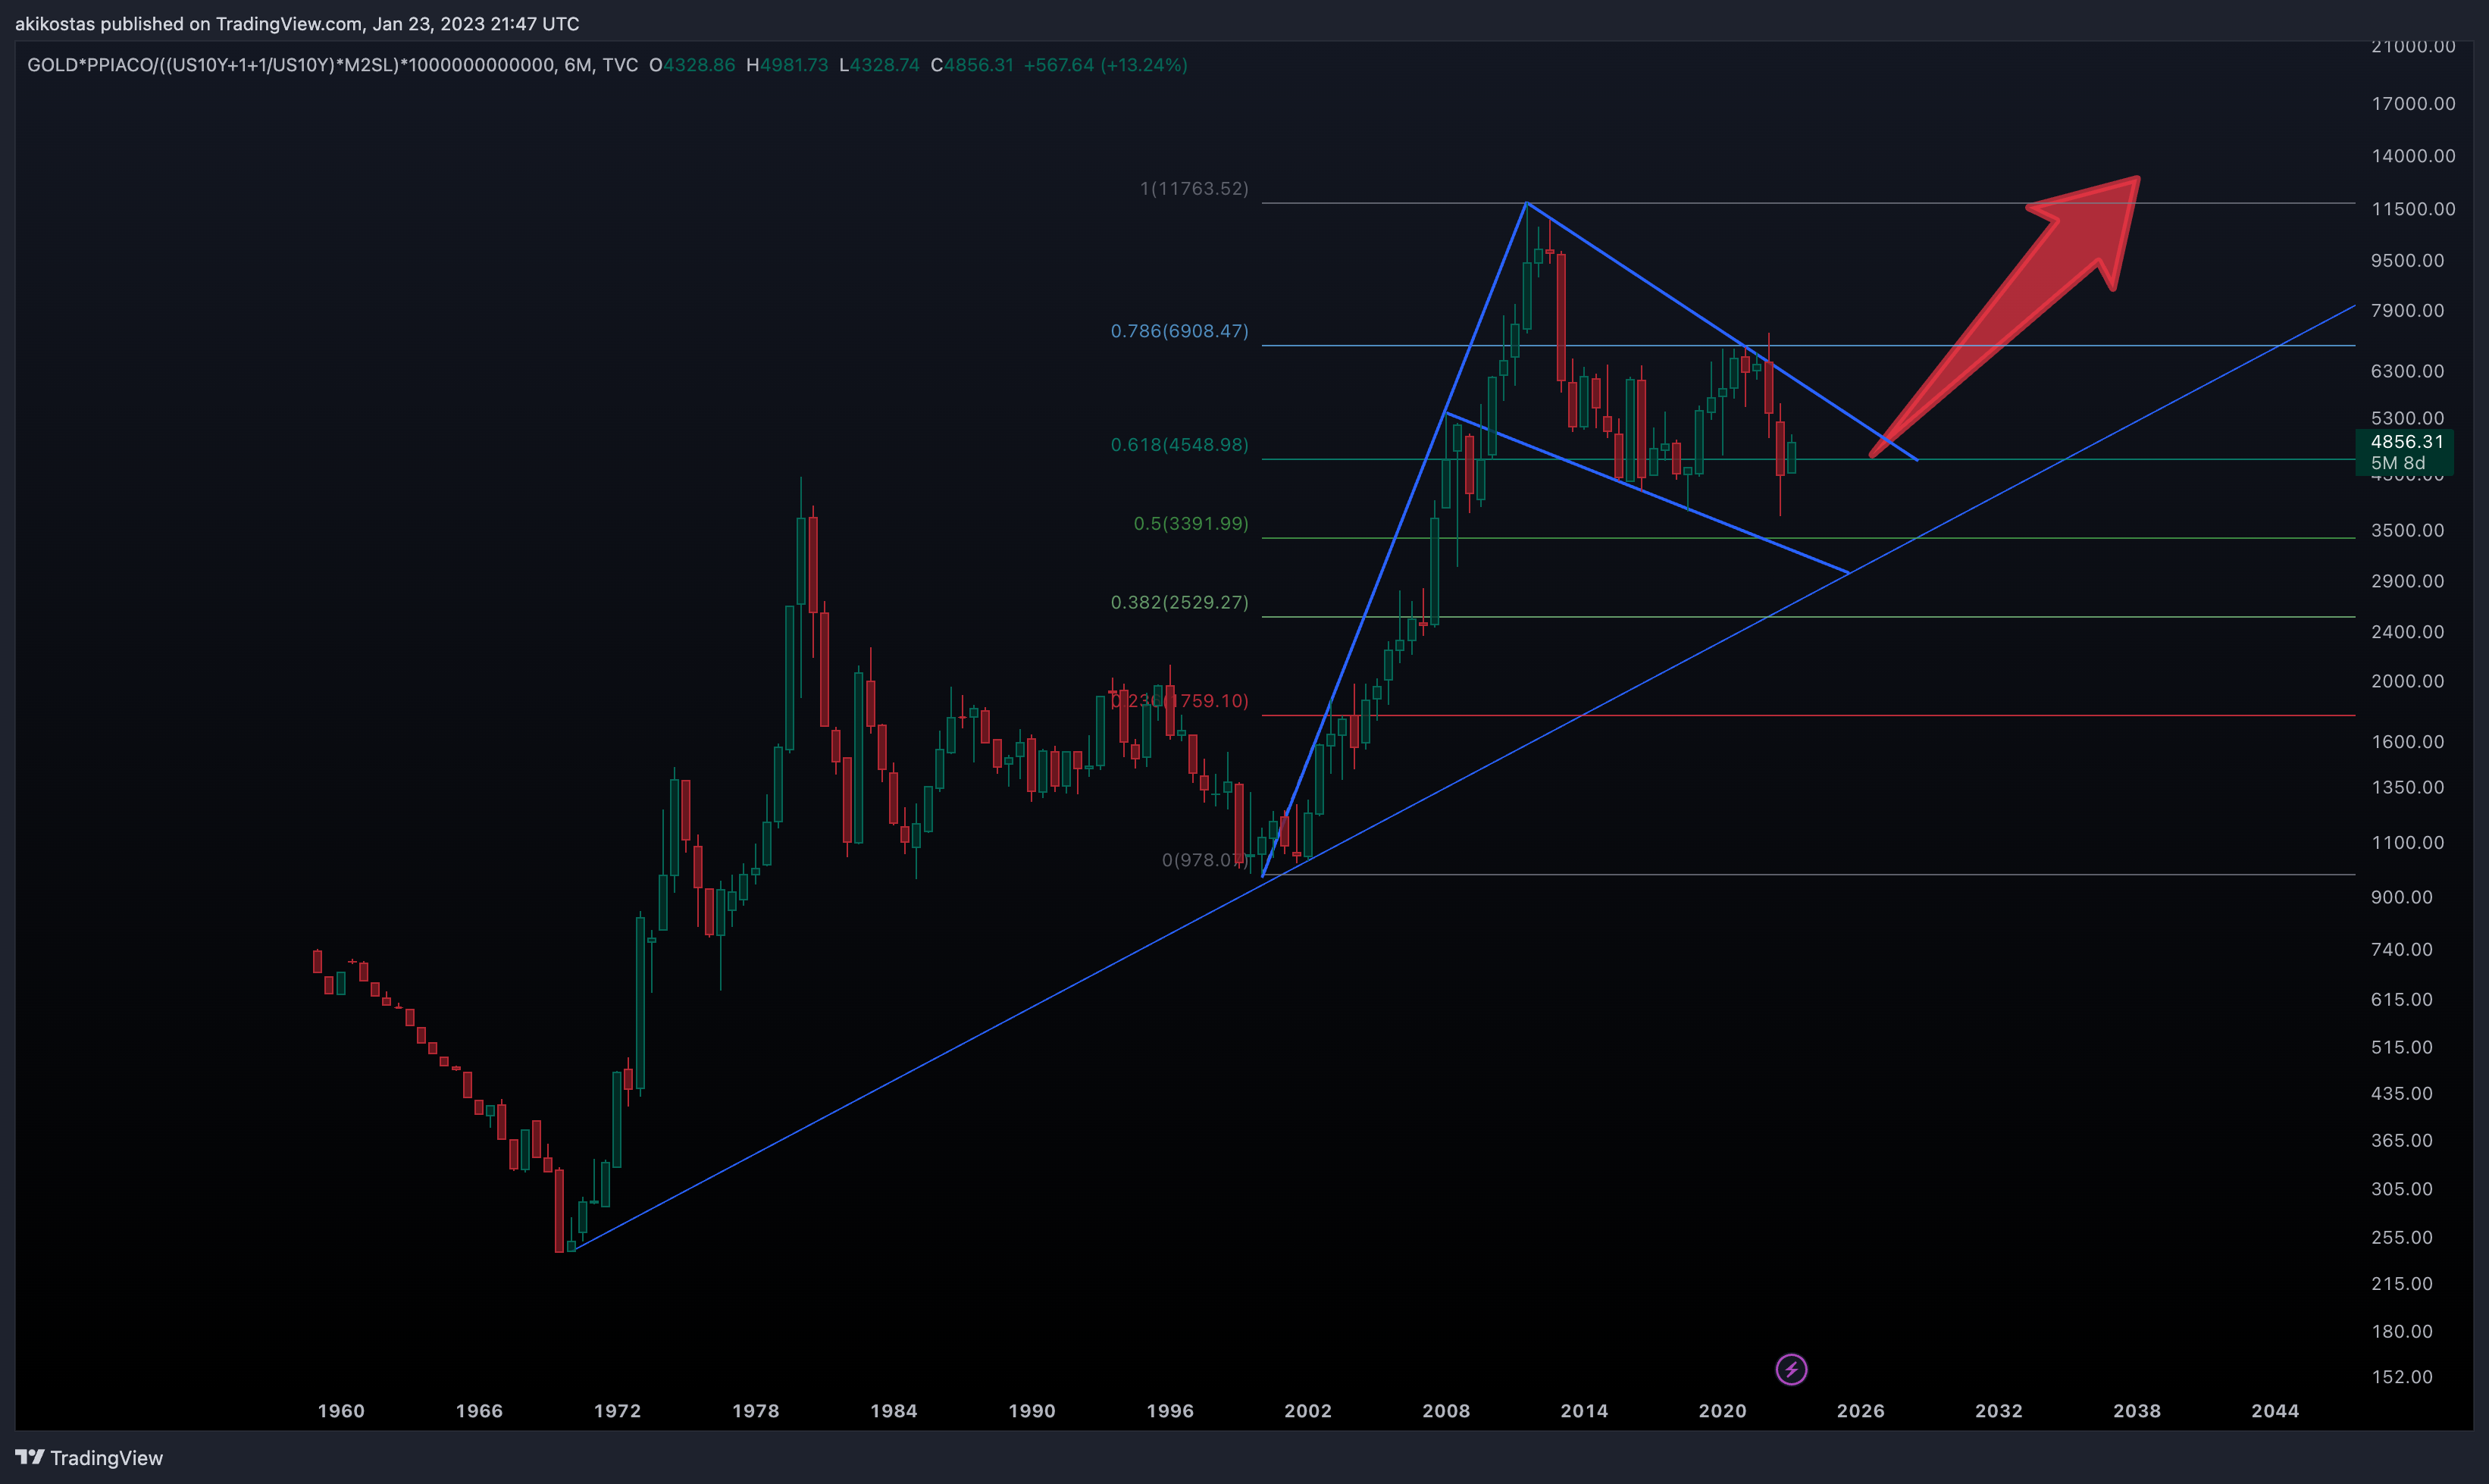Click the 2008 label on time axis
This screenshot has width=2489, height=1484.
point(1446,1411)
